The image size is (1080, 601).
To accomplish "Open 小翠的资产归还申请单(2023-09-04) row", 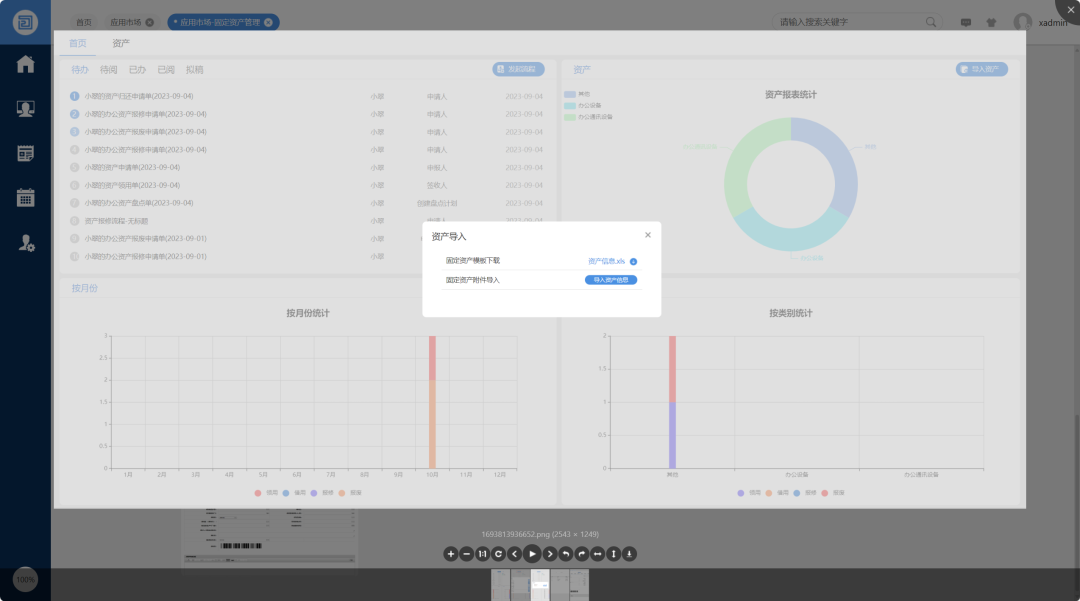I will pos(138,96).
